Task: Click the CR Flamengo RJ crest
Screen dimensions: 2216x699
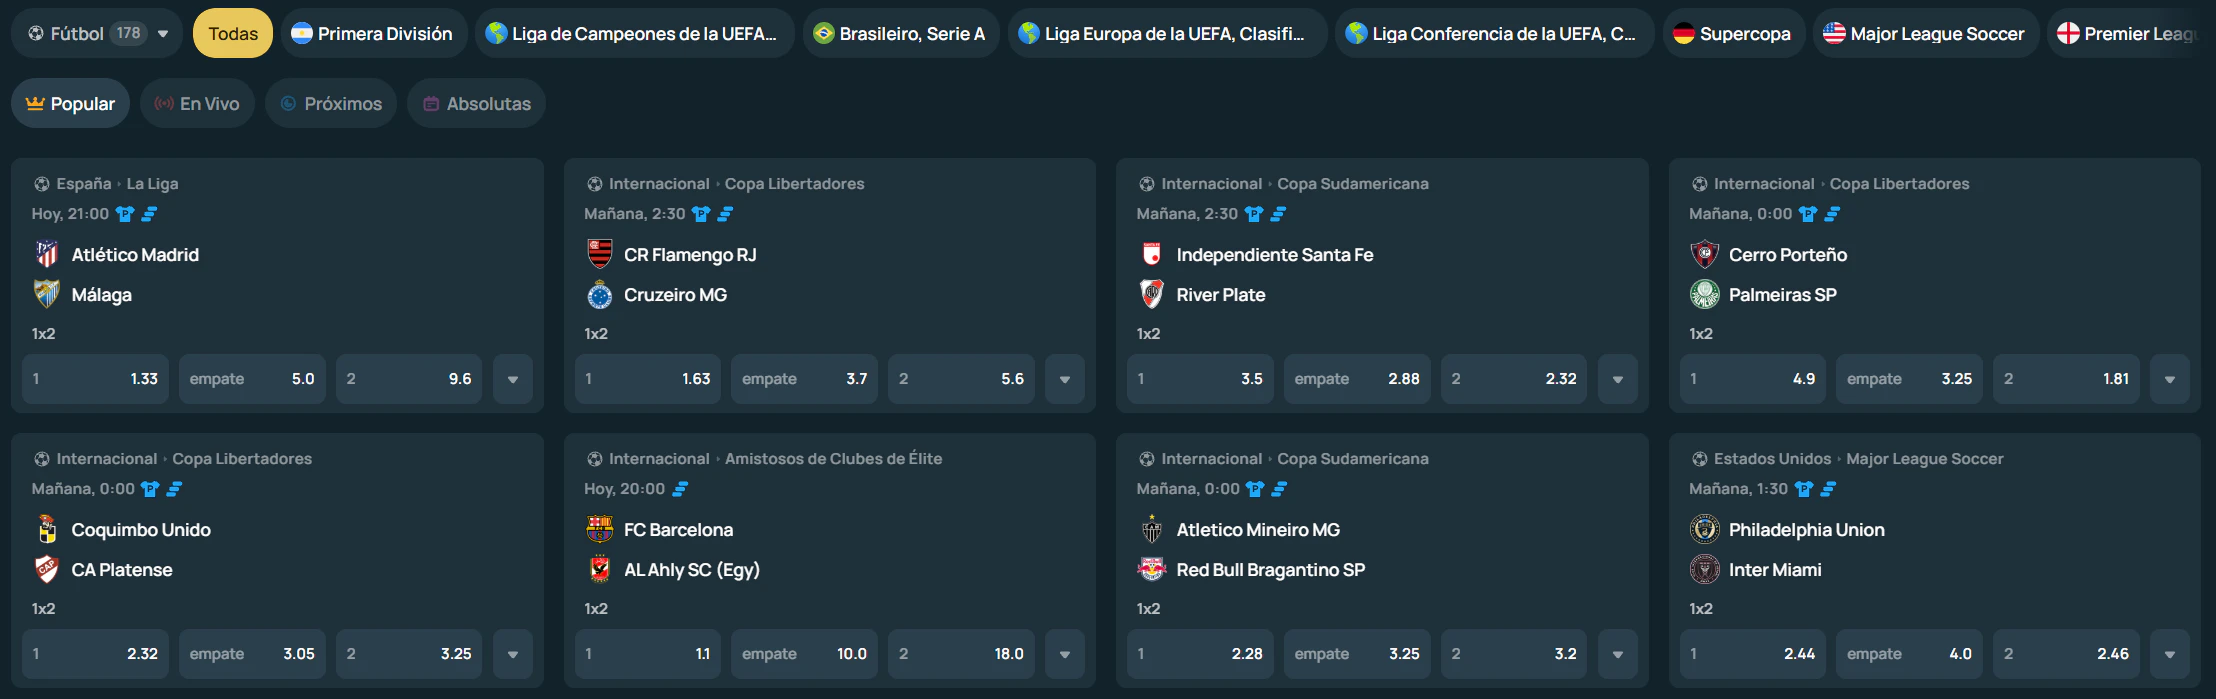Action: pos(600,254)
